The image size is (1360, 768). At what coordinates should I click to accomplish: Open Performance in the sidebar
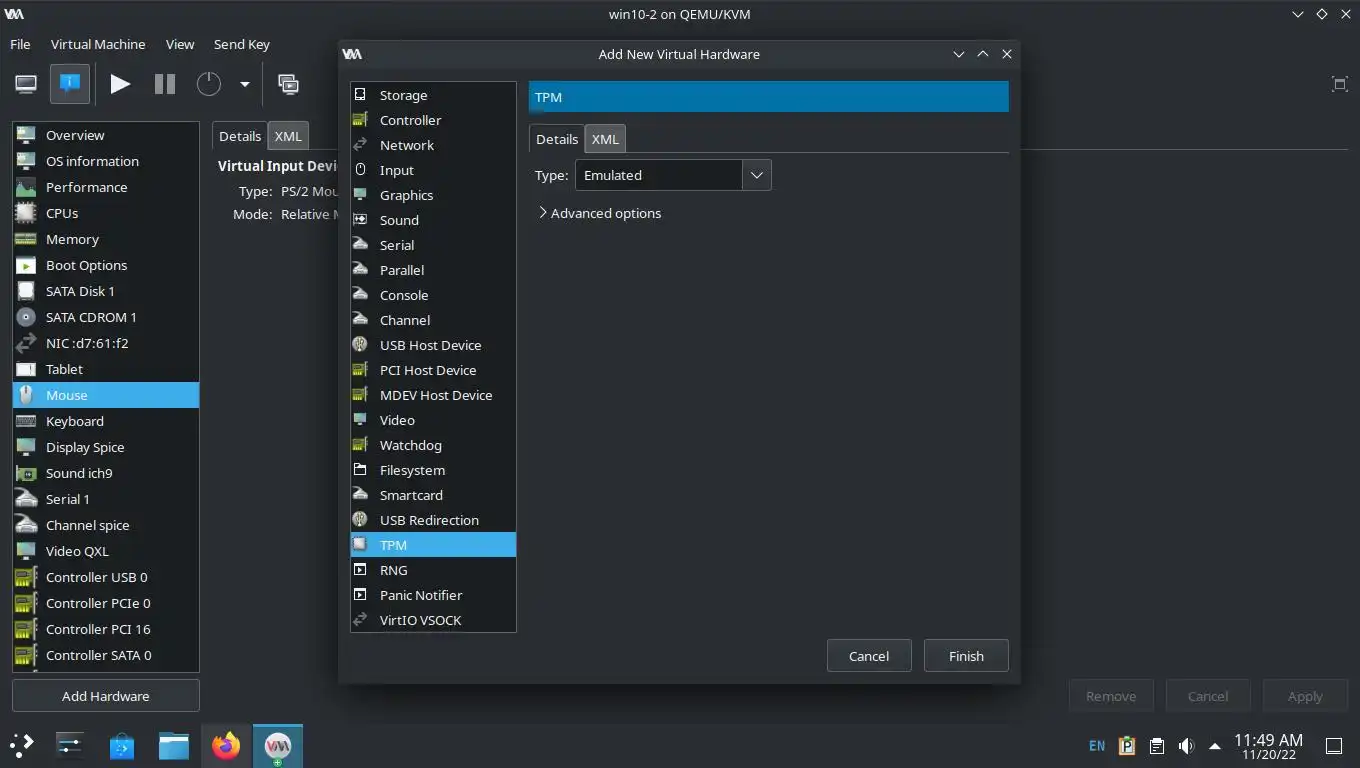106,187
